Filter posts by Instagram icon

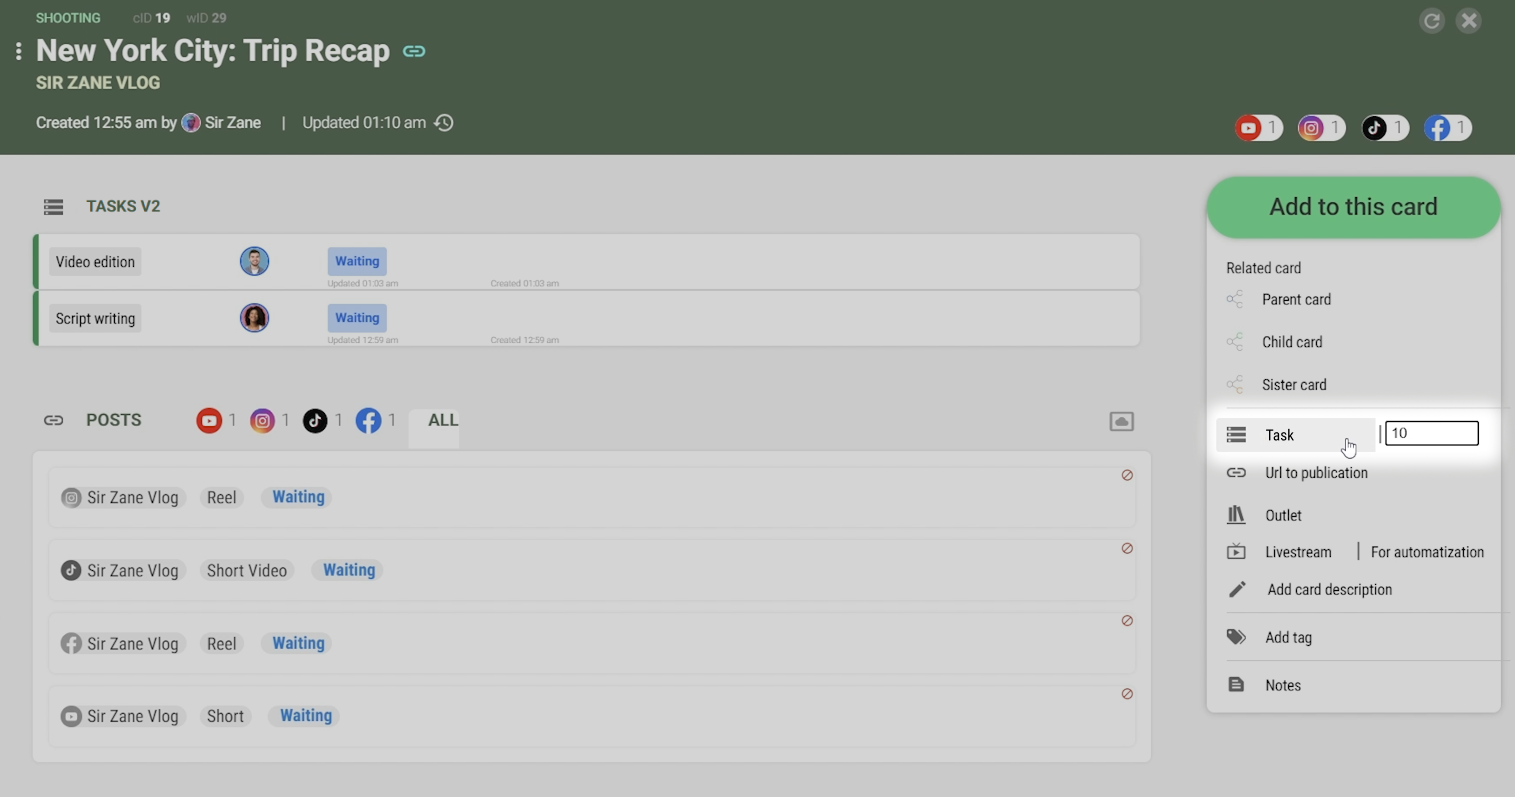263,421
